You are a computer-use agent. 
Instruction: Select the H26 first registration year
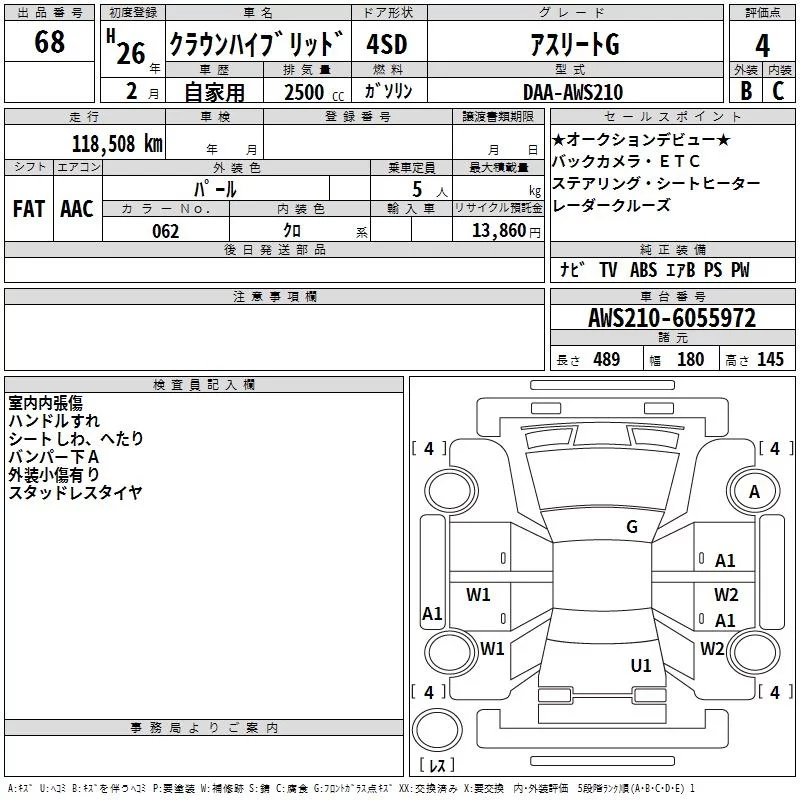pyautogui.click(x=127, y=48)
